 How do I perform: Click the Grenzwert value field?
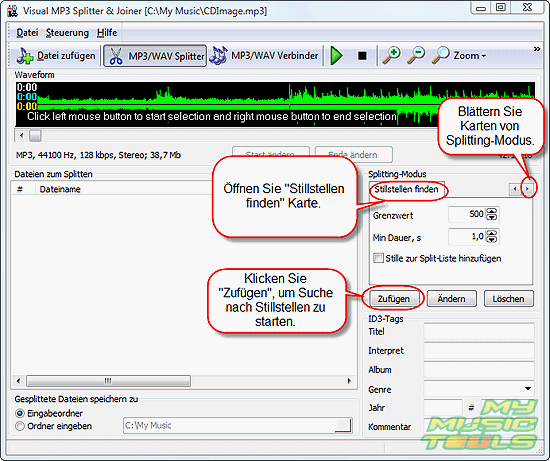pos(468,214)
